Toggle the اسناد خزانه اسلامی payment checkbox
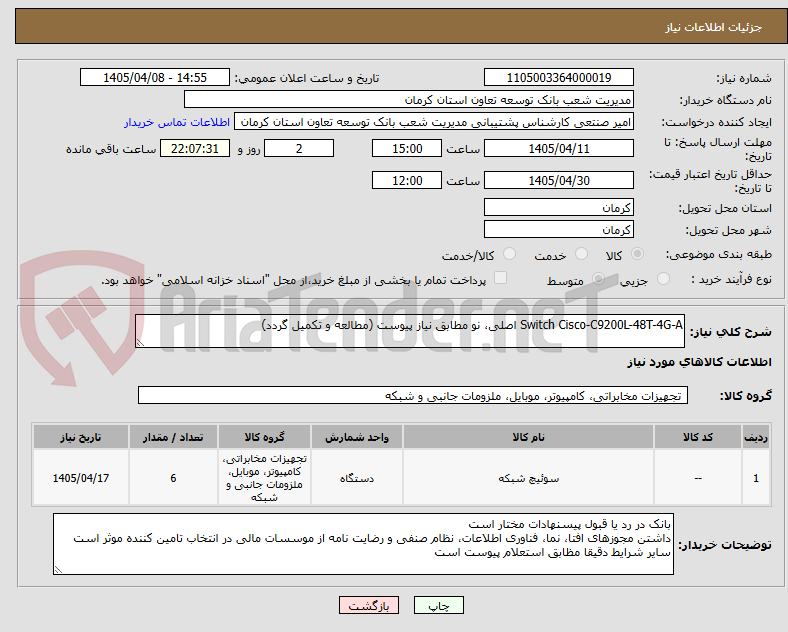This screenshot has width=788, height=632. click(500, 278)
